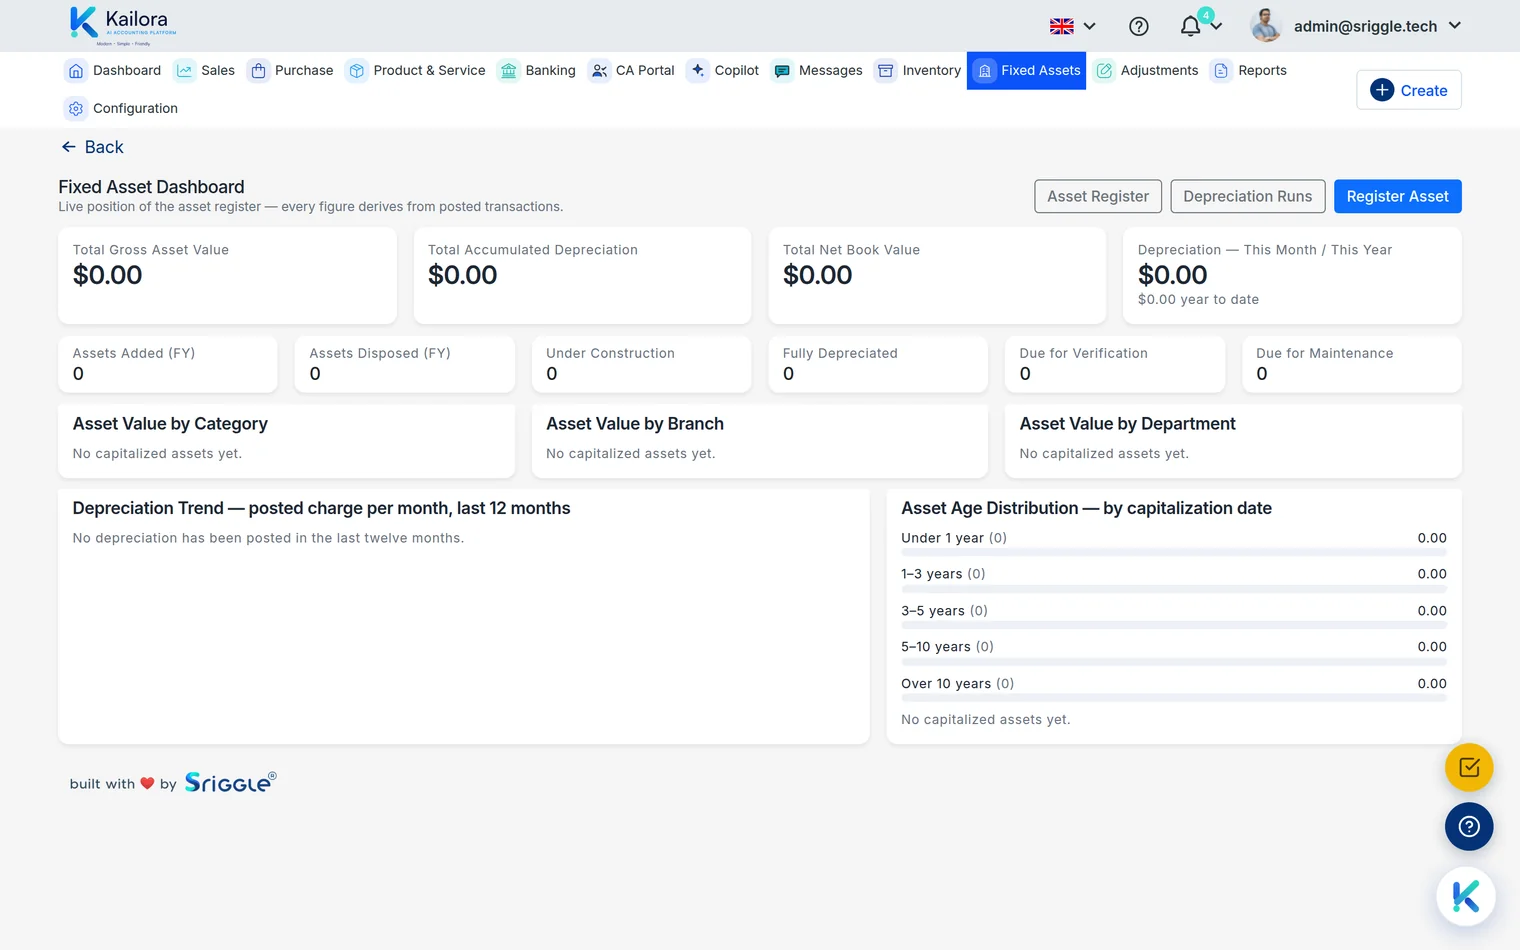Open the notifications bell
The width and height of the screenshot is (1520, 950).
coord(1190,26)
